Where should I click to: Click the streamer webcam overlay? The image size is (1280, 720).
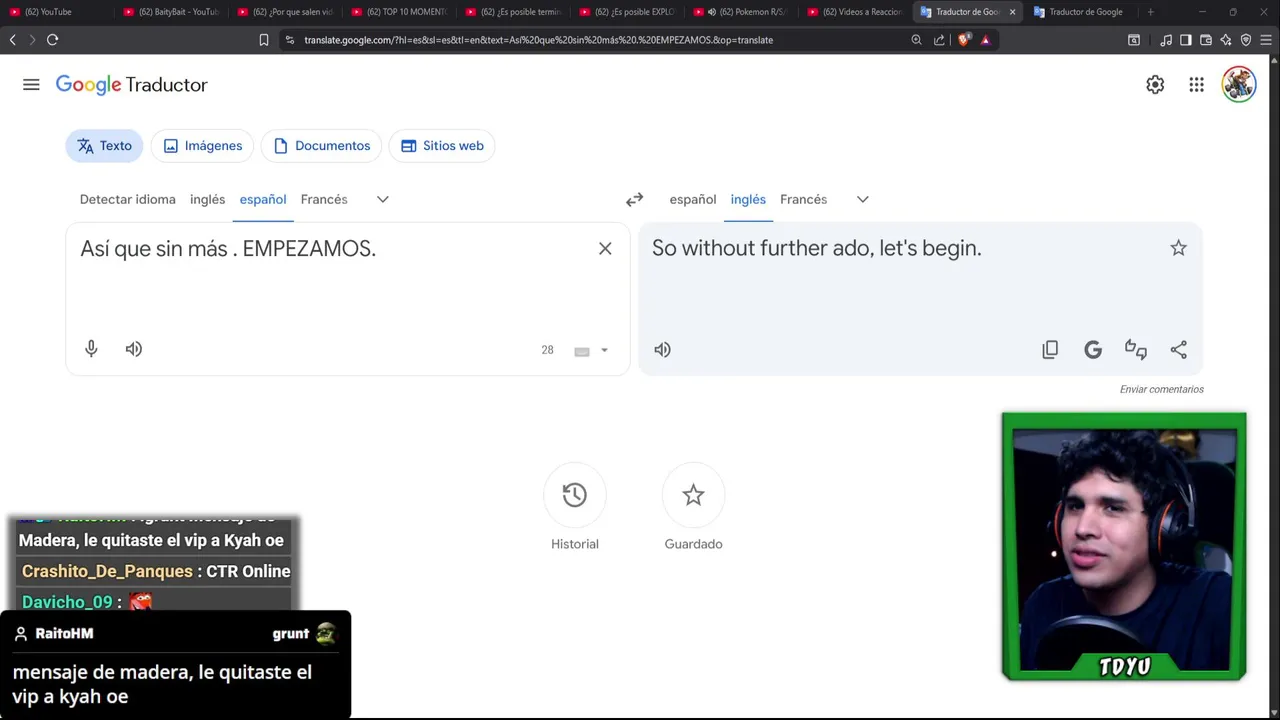point(1124,547)
